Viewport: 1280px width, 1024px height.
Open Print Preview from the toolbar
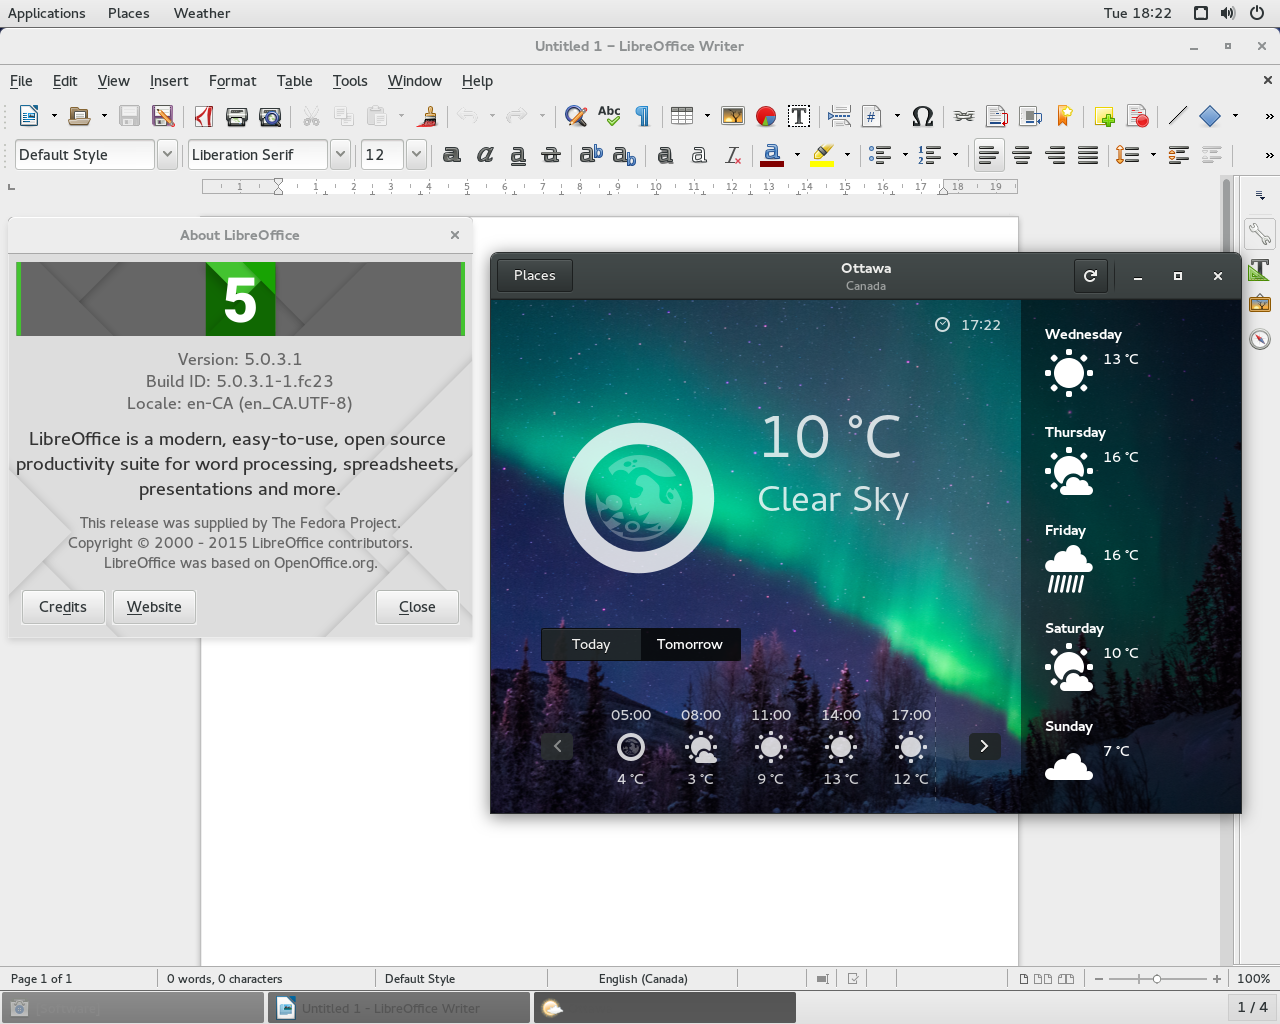pos(270,116)
